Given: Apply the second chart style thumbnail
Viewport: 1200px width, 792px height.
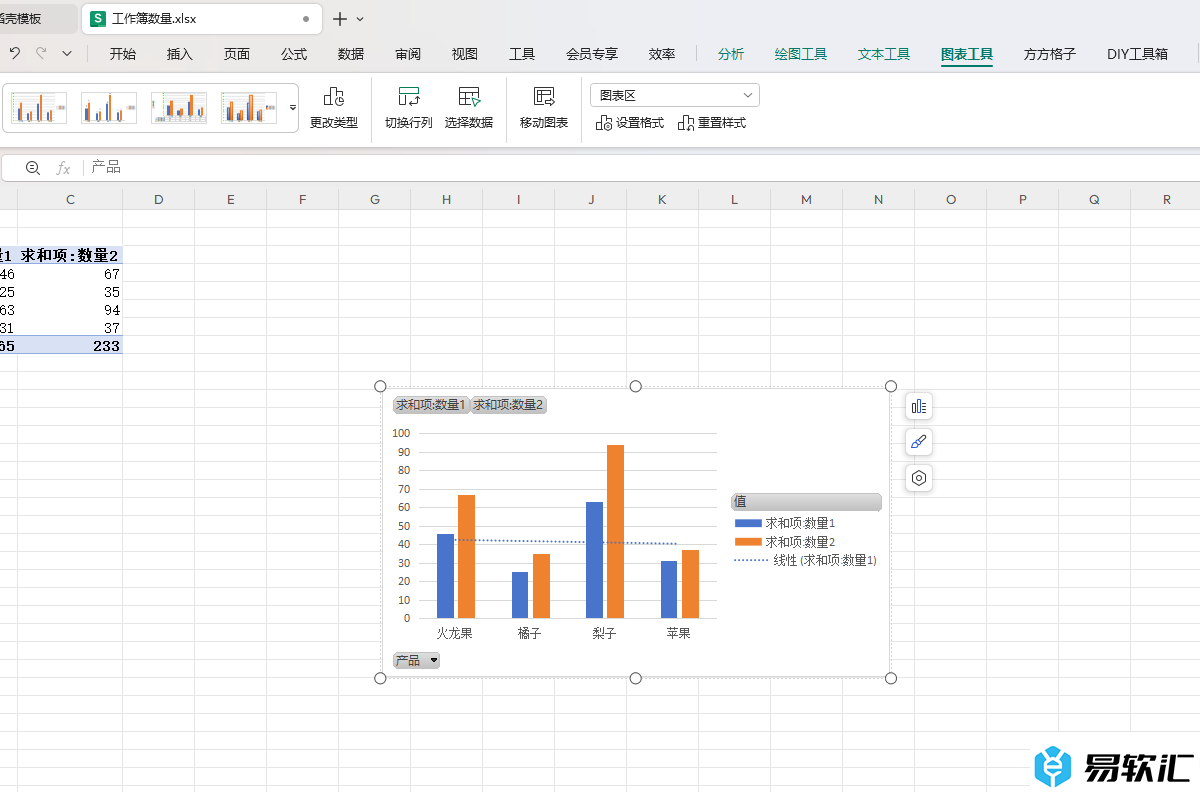Looking at the screenshot, I should tap(109, 108).
